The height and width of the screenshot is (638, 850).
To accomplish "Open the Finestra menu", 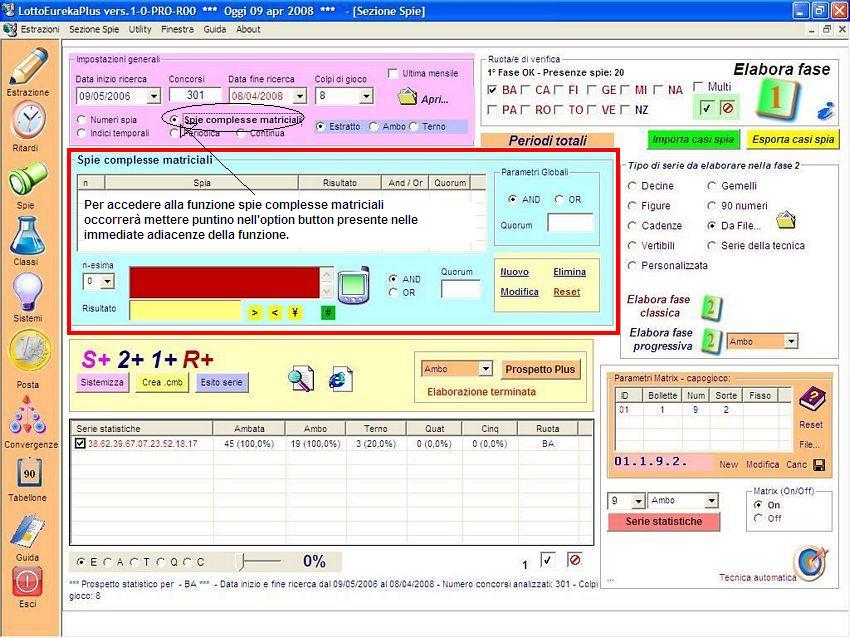I will (177, 29).
